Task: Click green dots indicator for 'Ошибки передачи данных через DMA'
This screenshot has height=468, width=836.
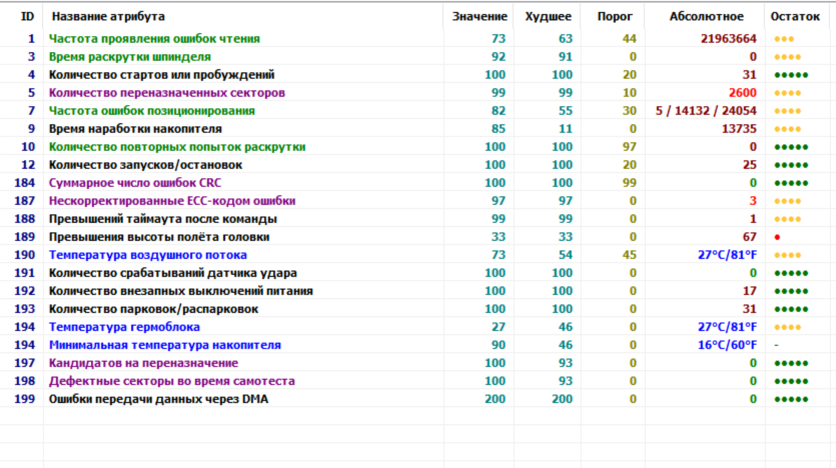Action: click(790, 399)
